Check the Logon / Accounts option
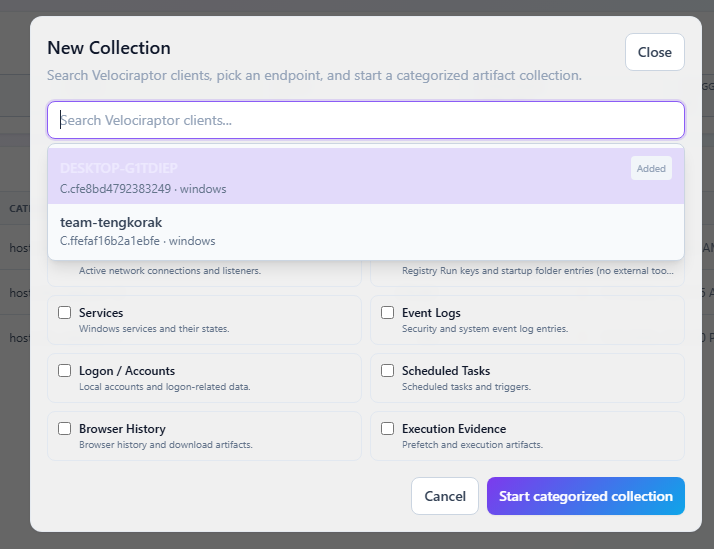Image resolution: width=714 pixels, height=549 pixels. [65, 371]
